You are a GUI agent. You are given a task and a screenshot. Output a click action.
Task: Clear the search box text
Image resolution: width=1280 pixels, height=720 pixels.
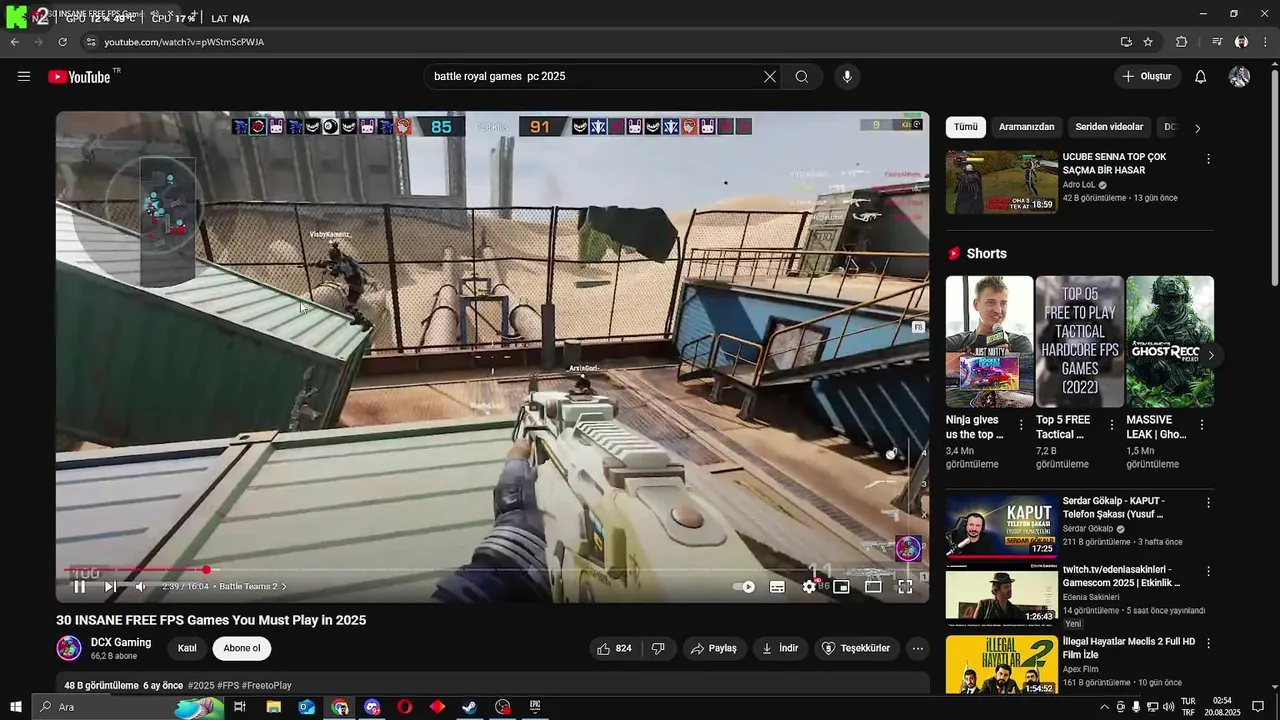[770, 77]
